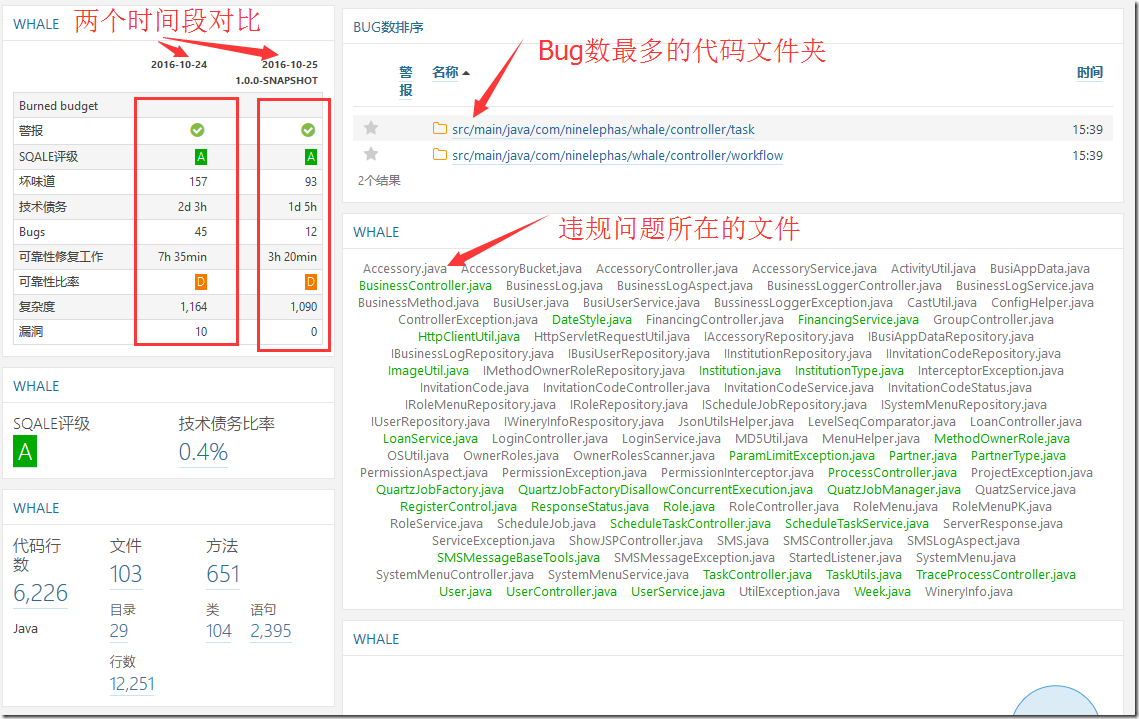Open total lines count 12,251

tap(132, 683)
